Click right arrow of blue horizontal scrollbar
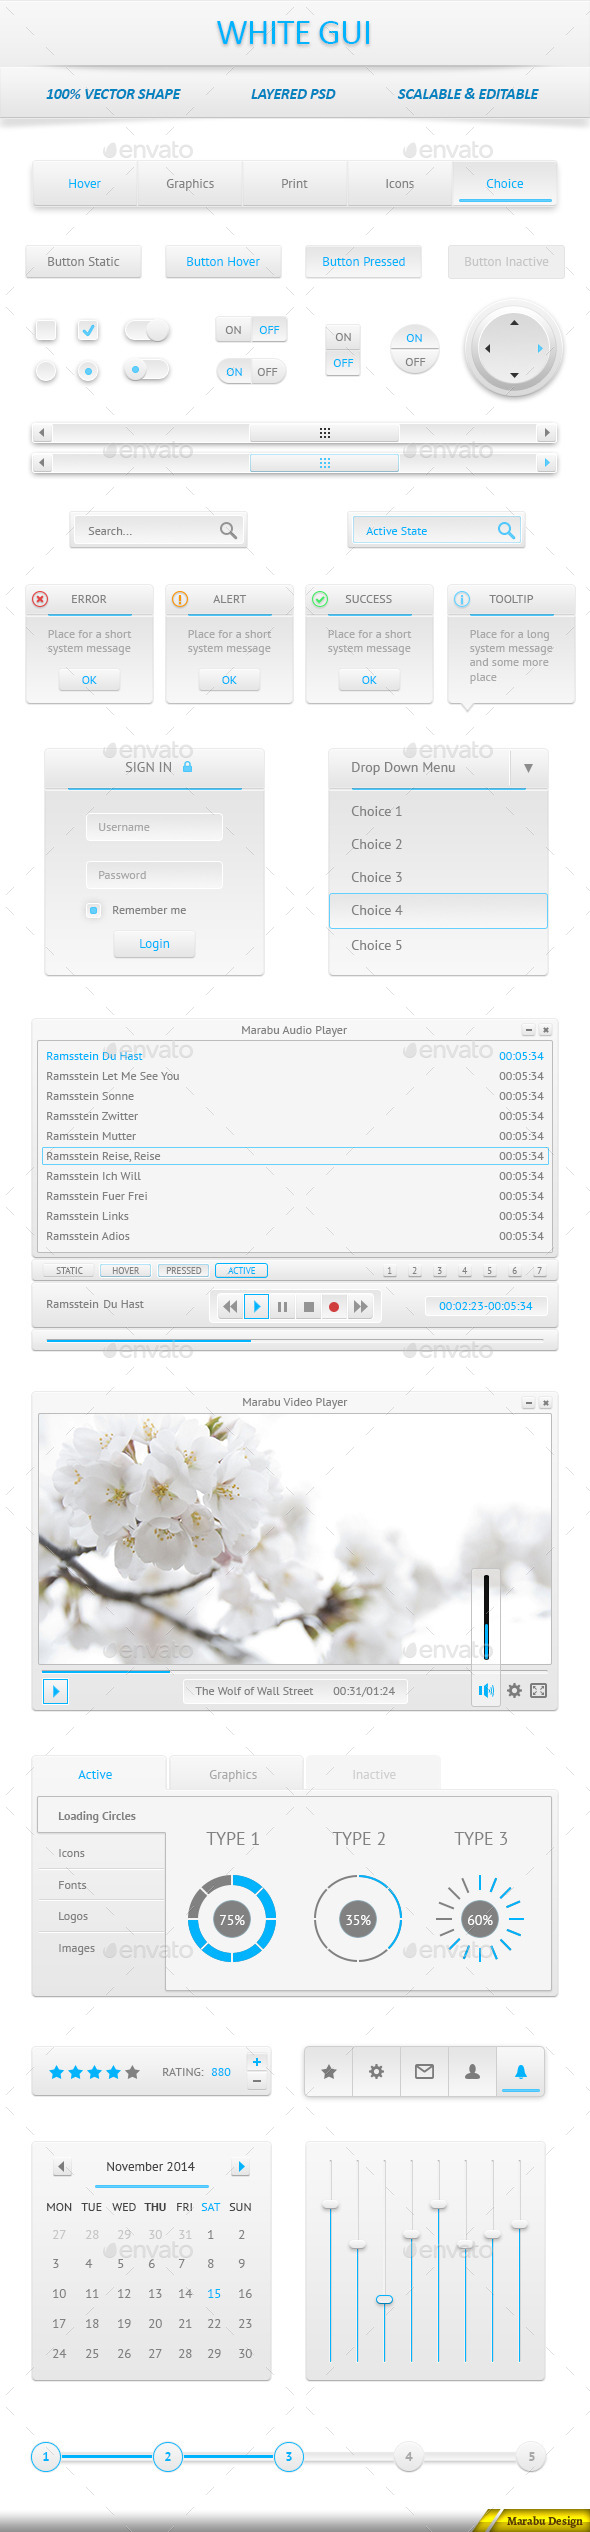590x2532 pixels. point(547,463)
